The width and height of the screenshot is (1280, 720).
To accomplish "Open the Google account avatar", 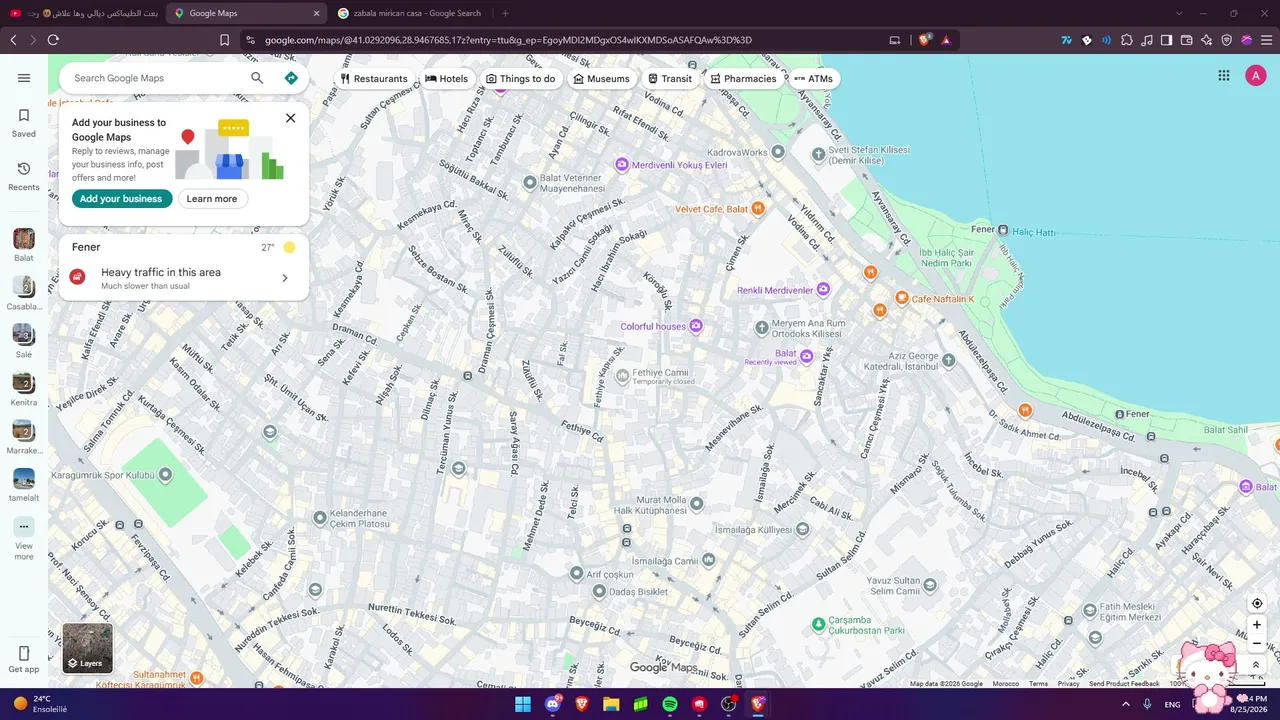I will (x=1255, y=75).
